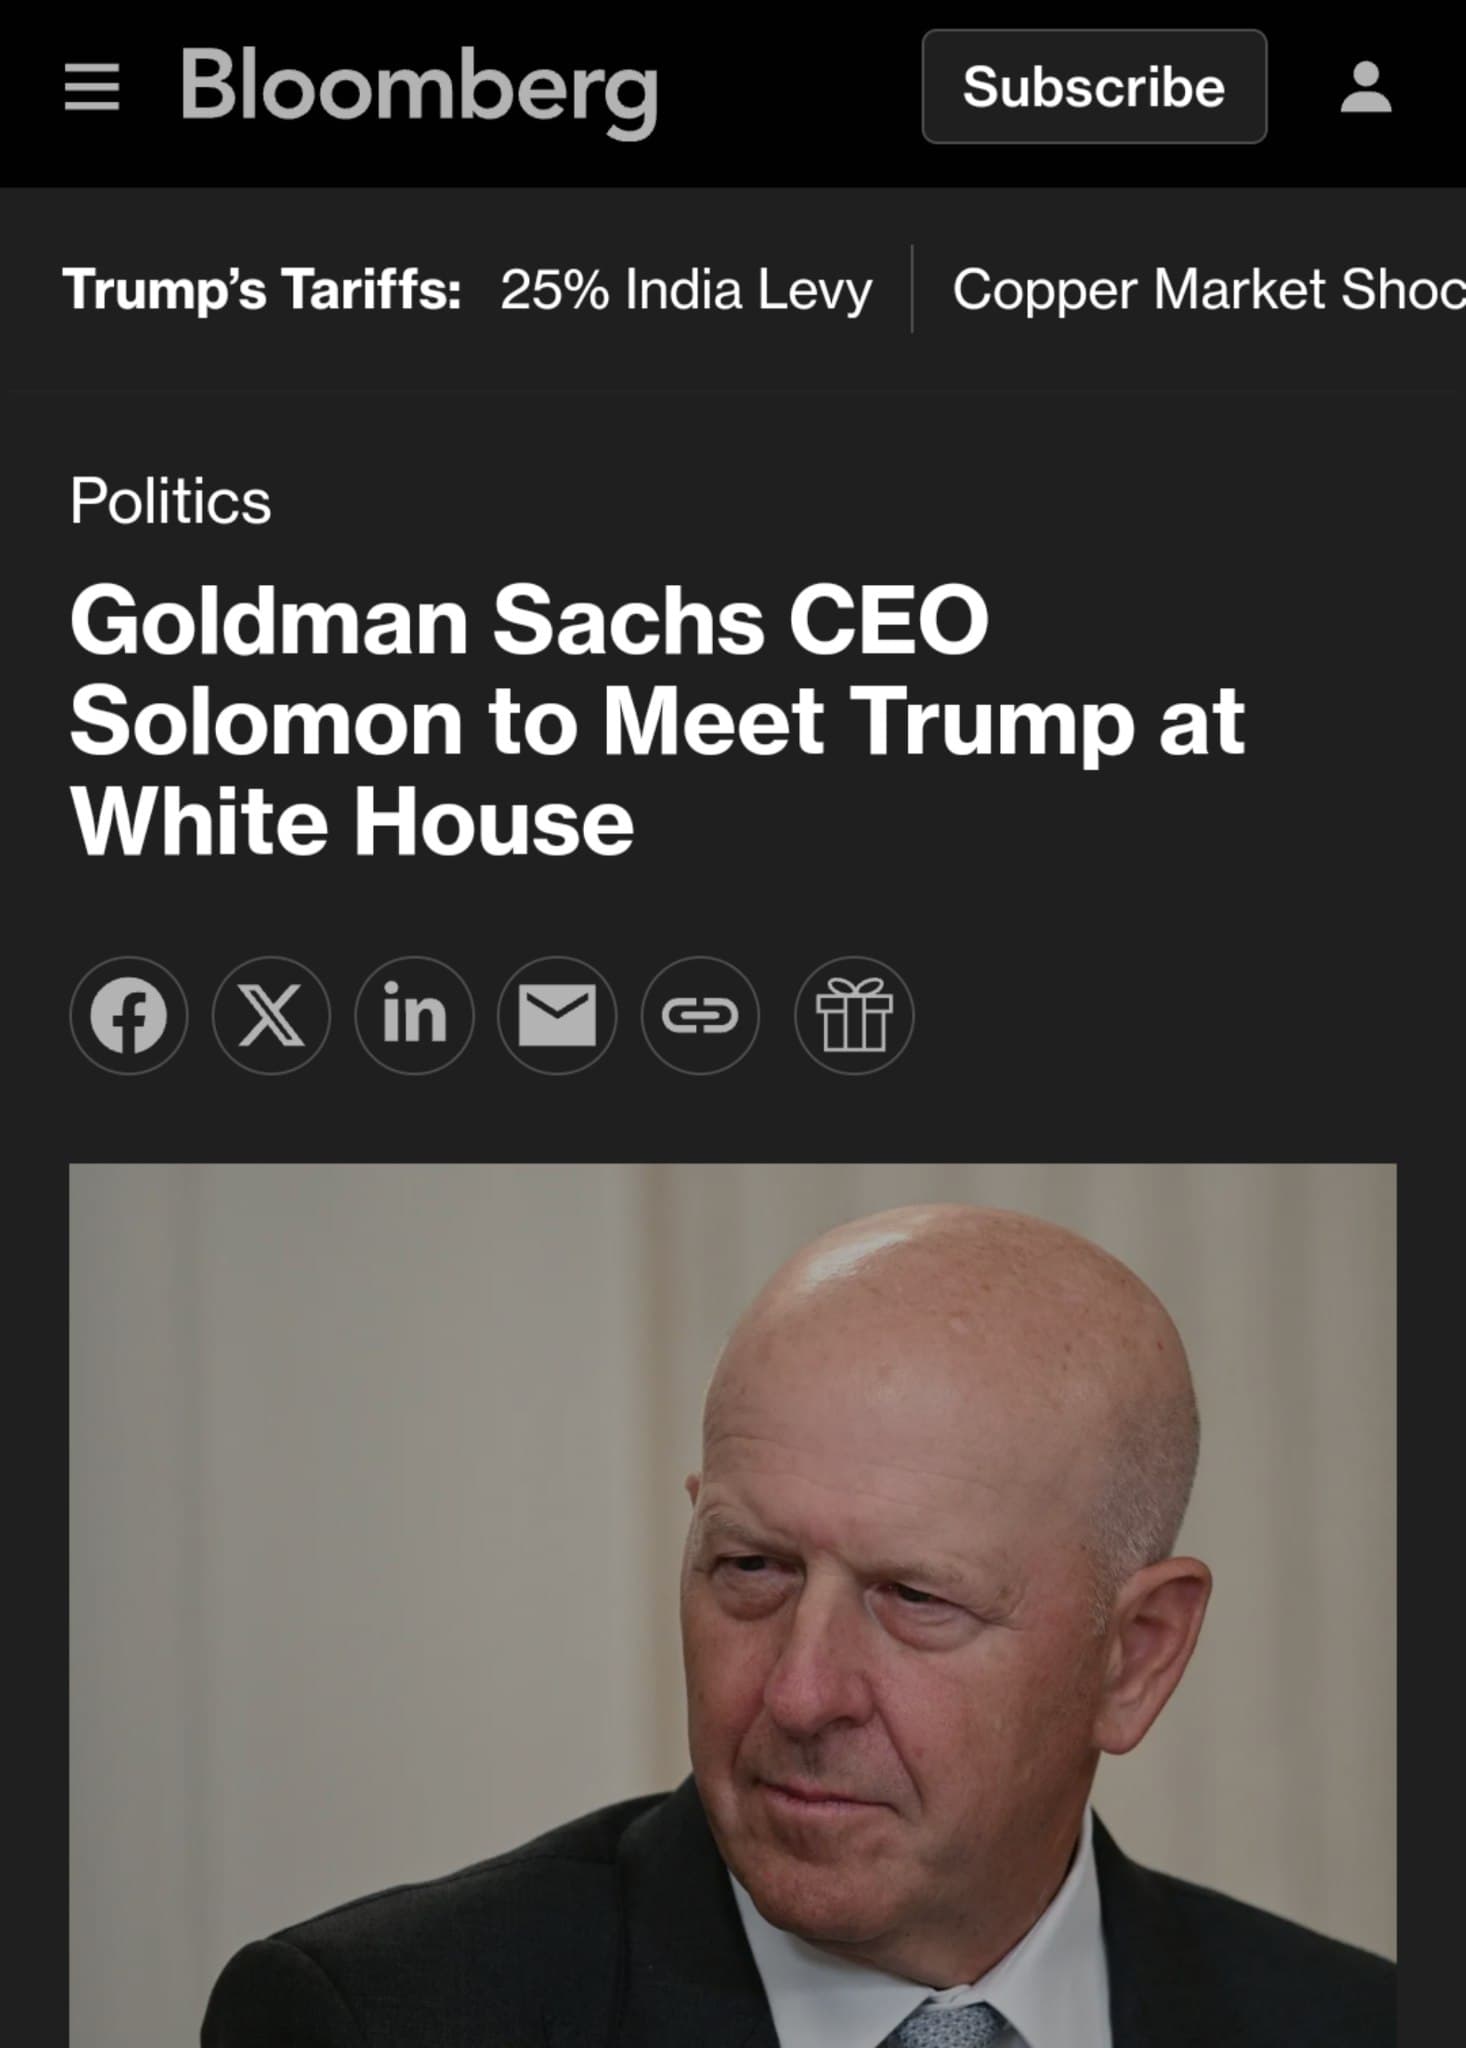Gift this article to someone
1466x2048 pixels.
coord(855,1015)
